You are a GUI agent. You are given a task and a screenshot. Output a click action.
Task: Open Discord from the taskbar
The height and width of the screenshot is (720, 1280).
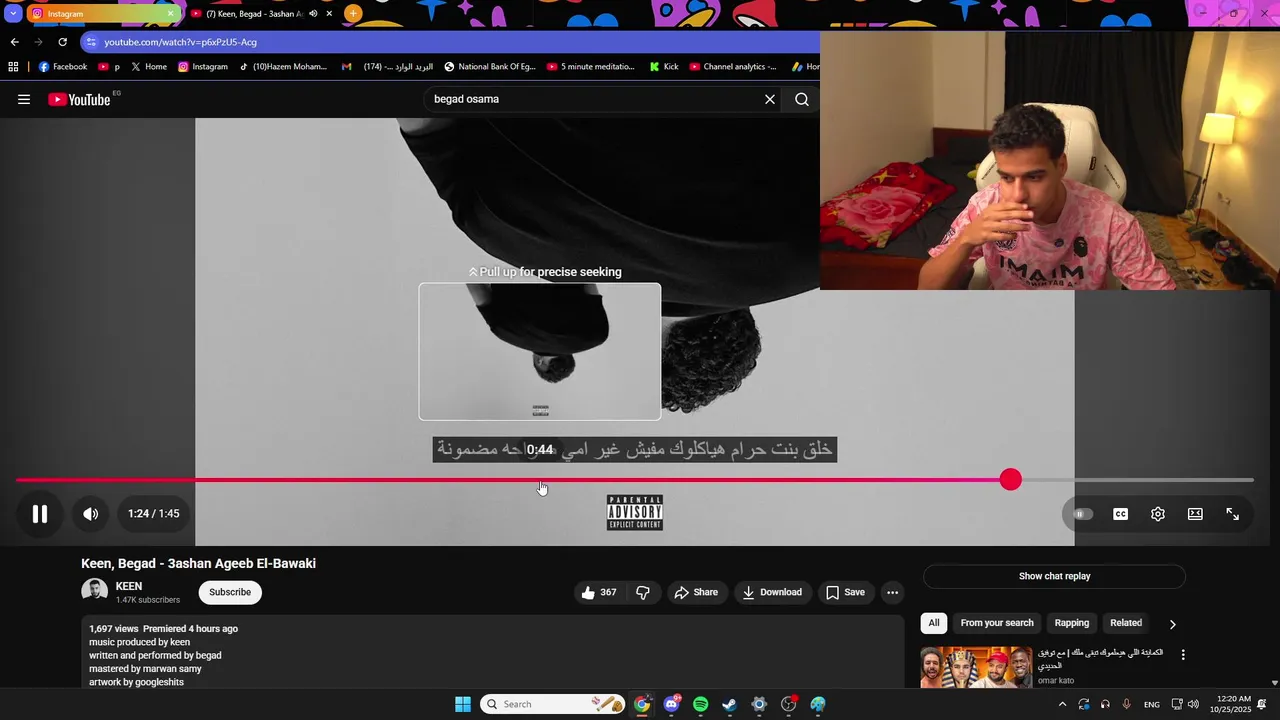[x=672, y=704]
